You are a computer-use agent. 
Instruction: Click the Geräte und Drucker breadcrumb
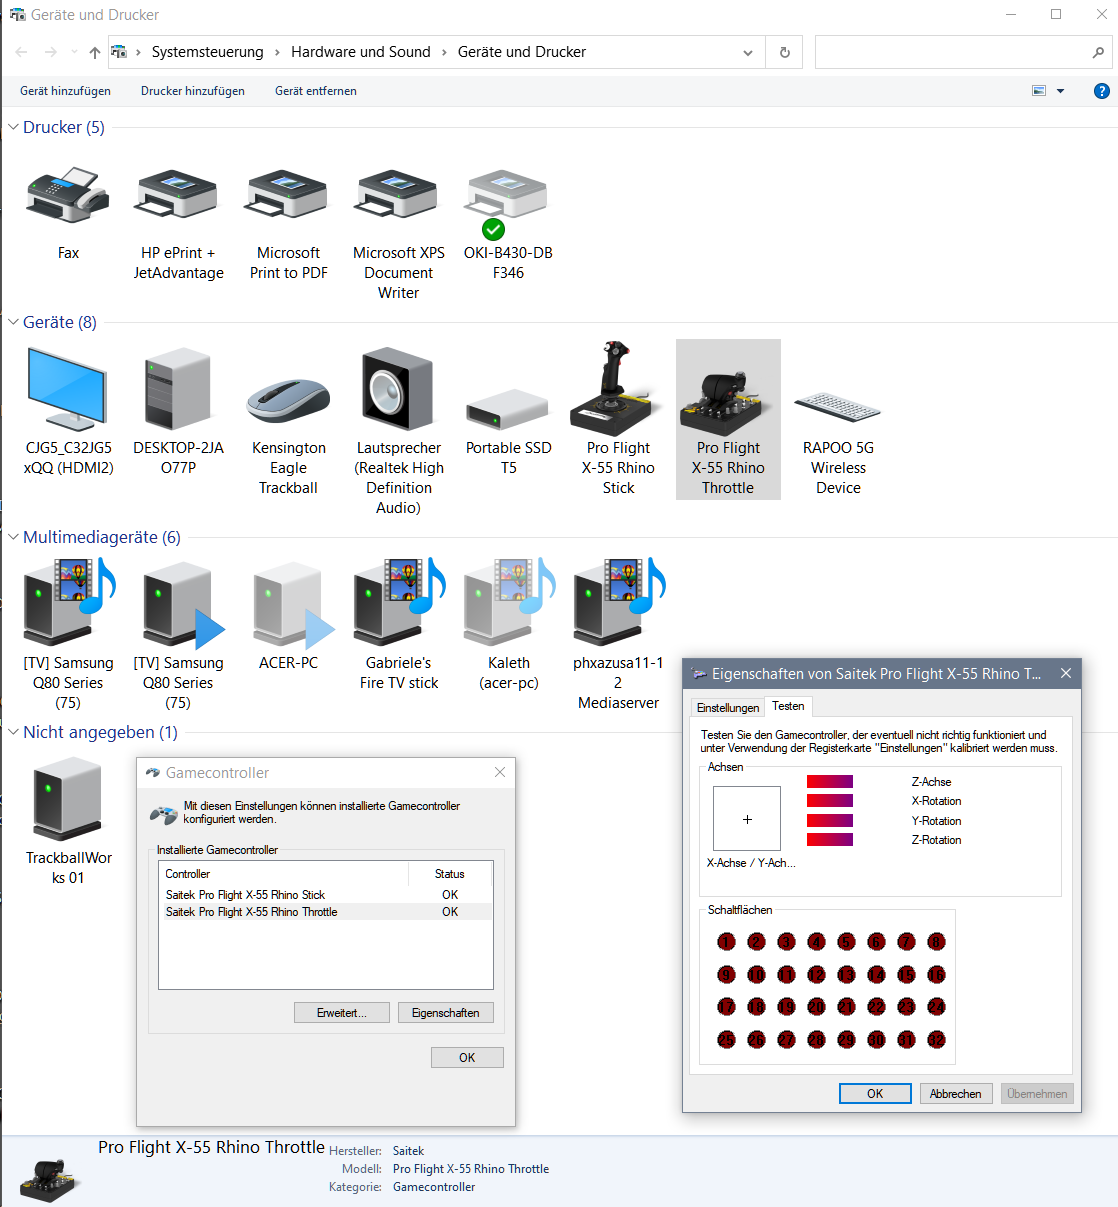[522, 52]
